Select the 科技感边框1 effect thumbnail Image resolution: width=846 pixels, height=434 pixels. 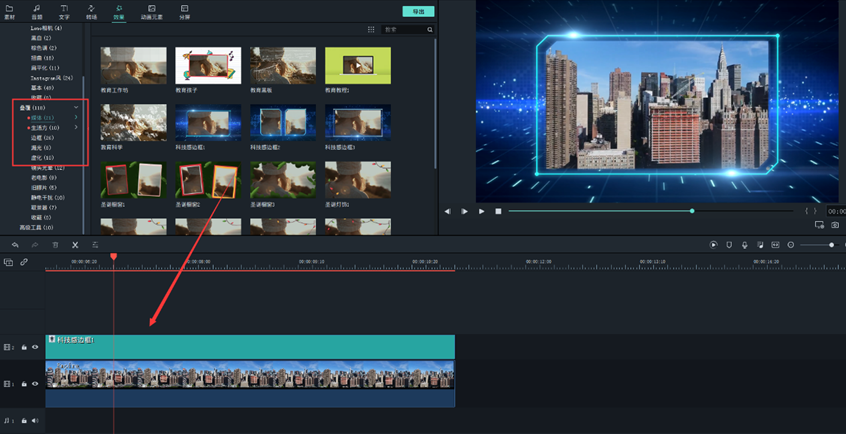tap(208, 122)
